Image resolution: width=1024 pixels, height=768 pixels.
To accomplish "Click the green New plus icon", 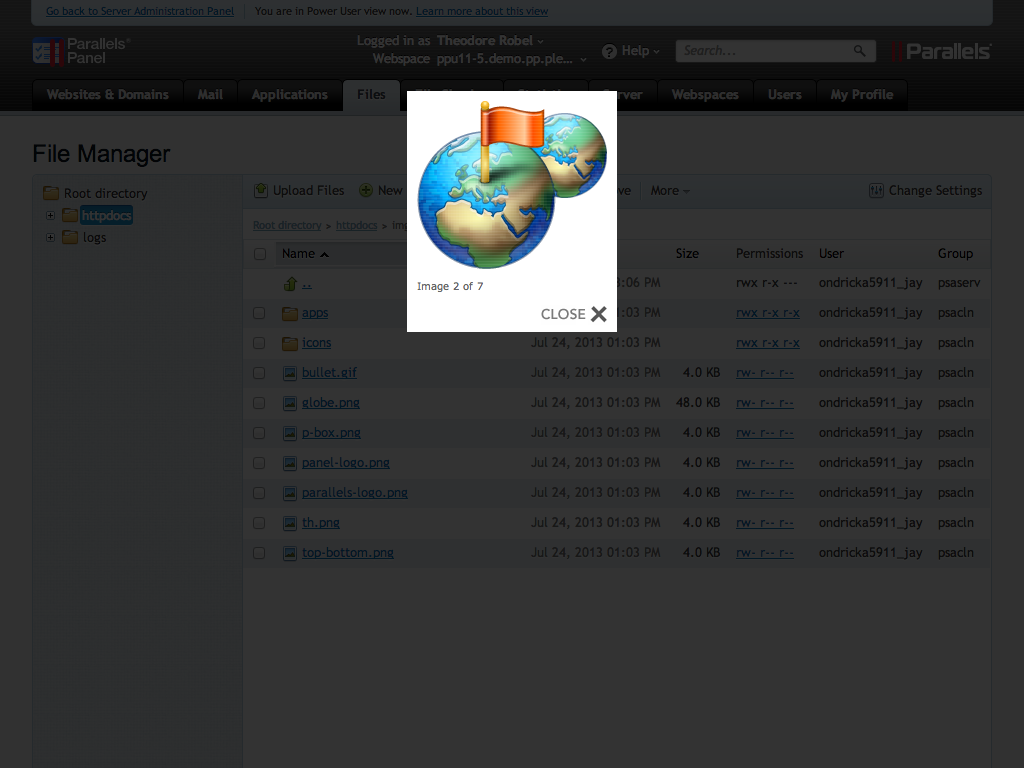I will point(364,190).
